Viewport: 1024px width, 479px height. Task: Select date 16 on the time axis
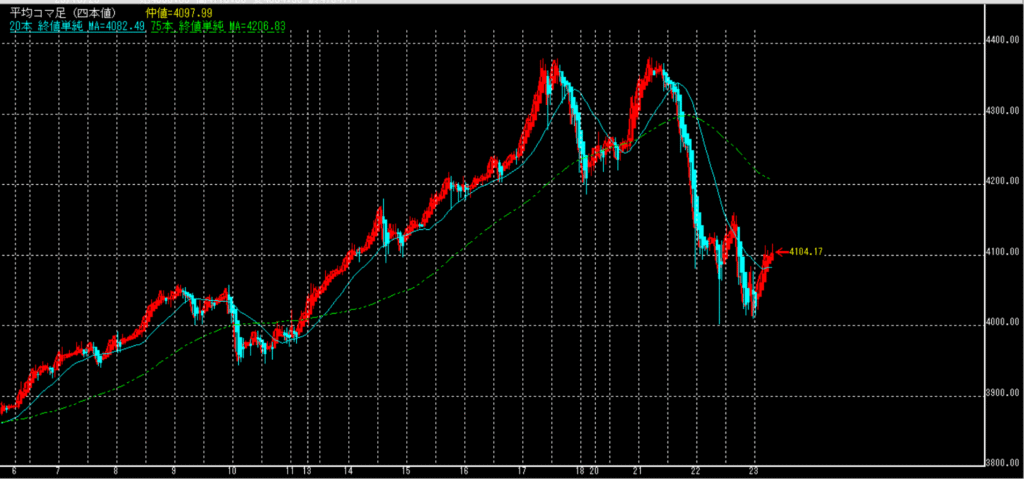click(464, 470)
